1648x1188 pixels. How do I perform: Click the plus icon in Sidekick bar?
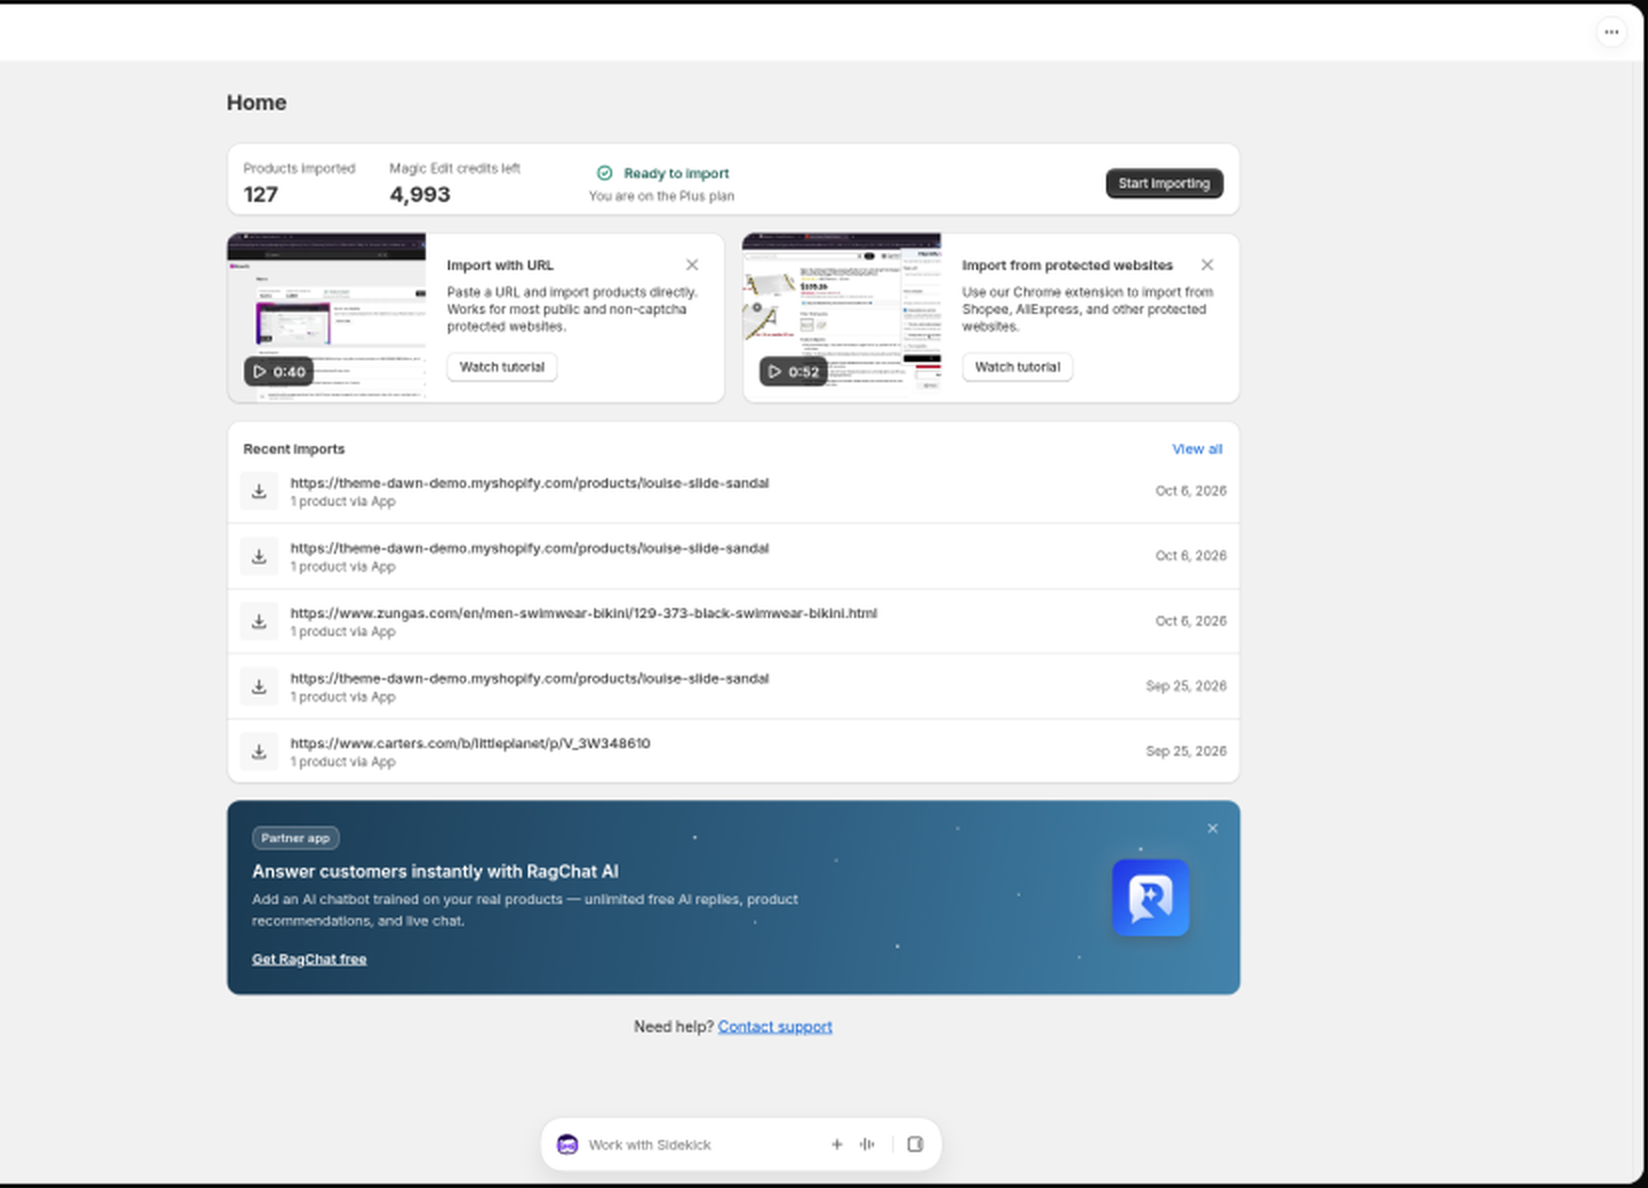point(837,1144)
